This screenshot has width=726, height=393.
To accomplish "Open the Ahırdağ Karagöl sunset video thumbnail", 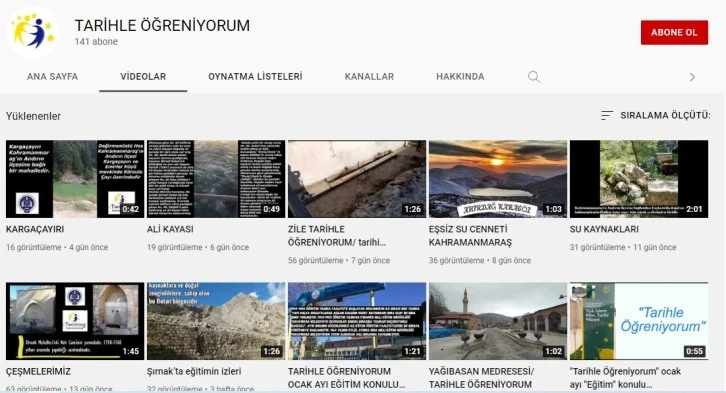I will coord(498,179).
